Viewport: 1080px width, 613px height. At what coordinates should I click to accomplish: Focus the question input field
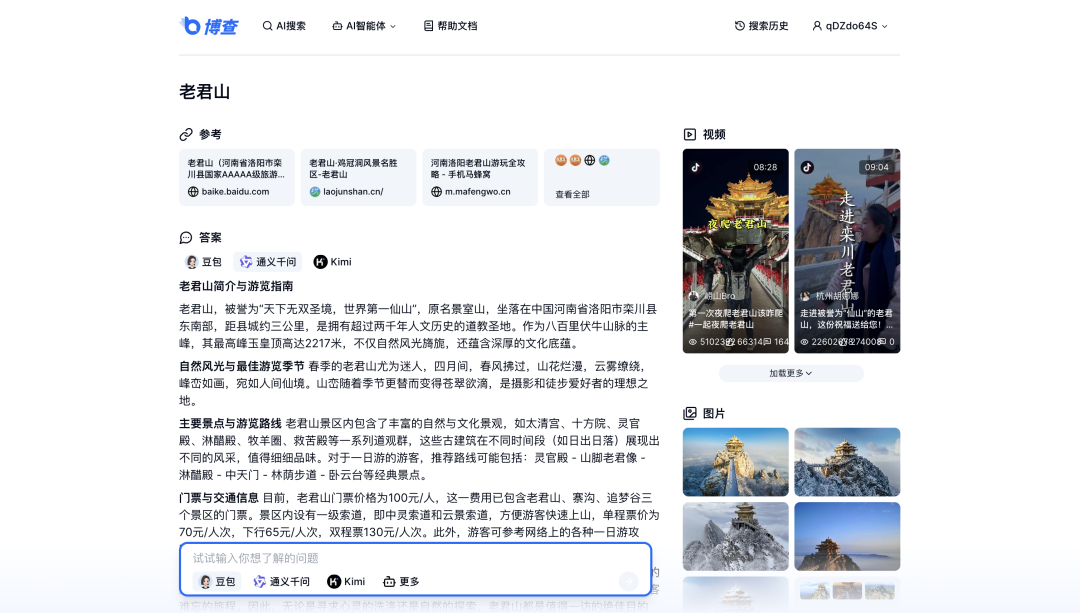(x=415, y=558)
